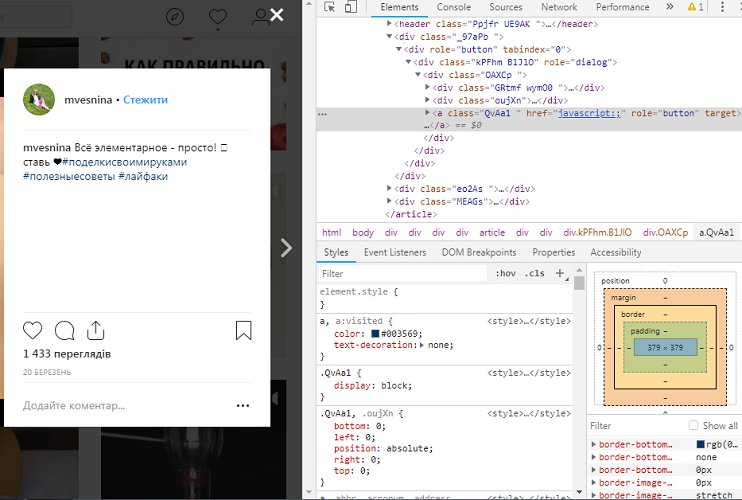Show more DevTools tabs chevron
Image resolution: width=742 pixels, height=500 pixels.
coord(670,7)
